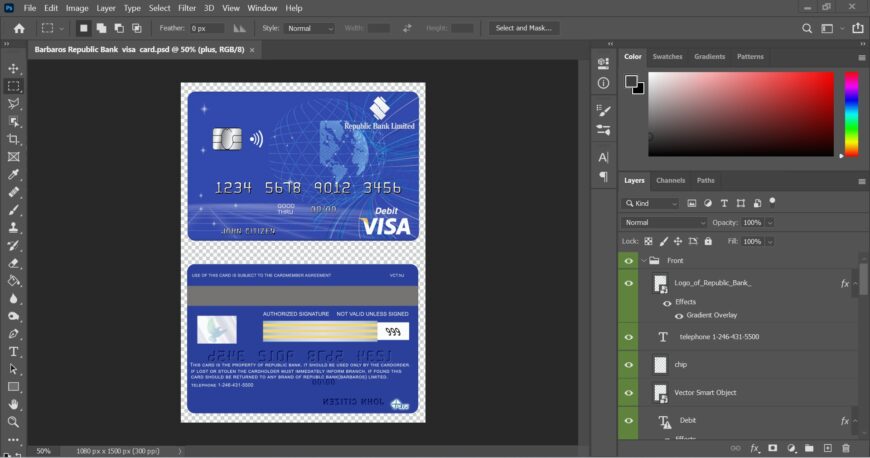Open the Search magnifier icon top right

pyautogui.click(x=807, y=28)
